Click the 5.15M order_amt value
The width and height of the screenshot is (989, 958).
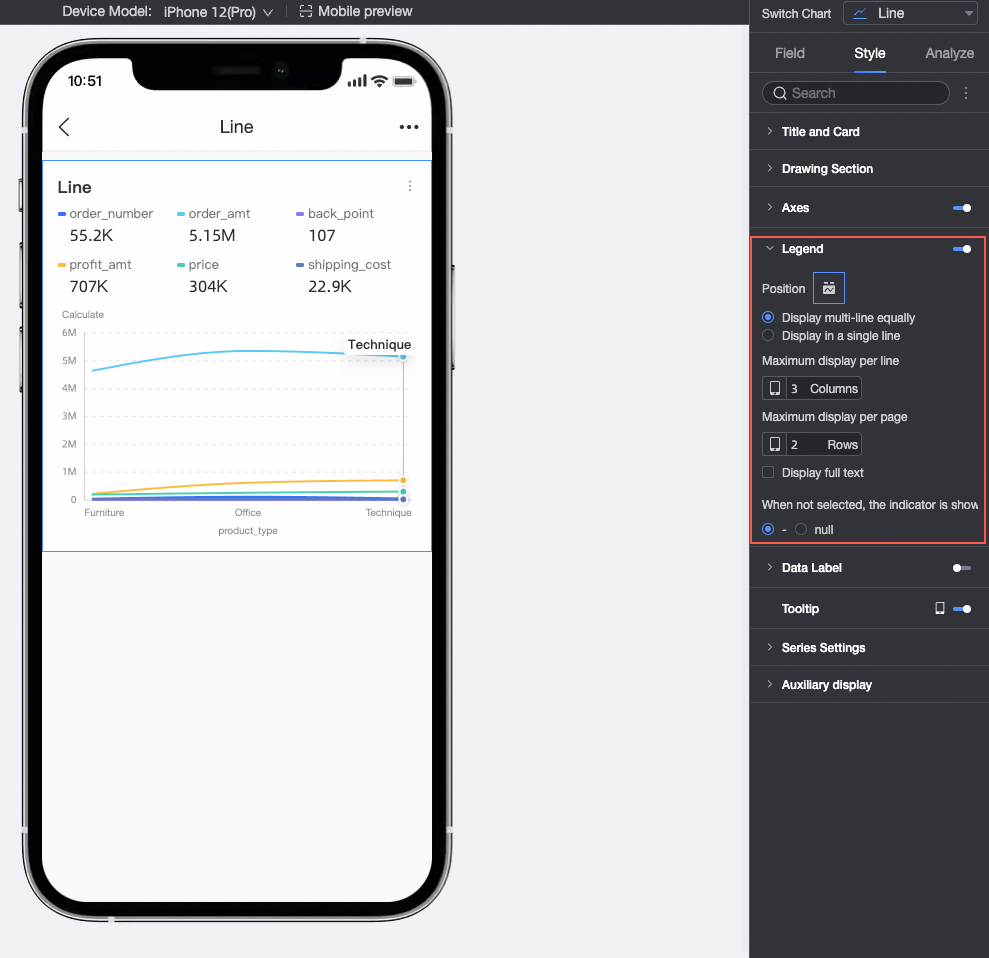click(x=212, y=236)
